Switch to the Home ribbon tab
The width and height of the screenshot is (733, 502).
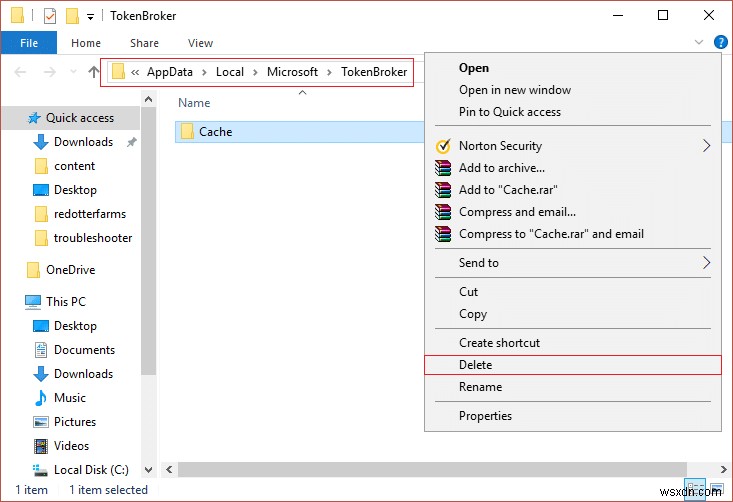86,43
